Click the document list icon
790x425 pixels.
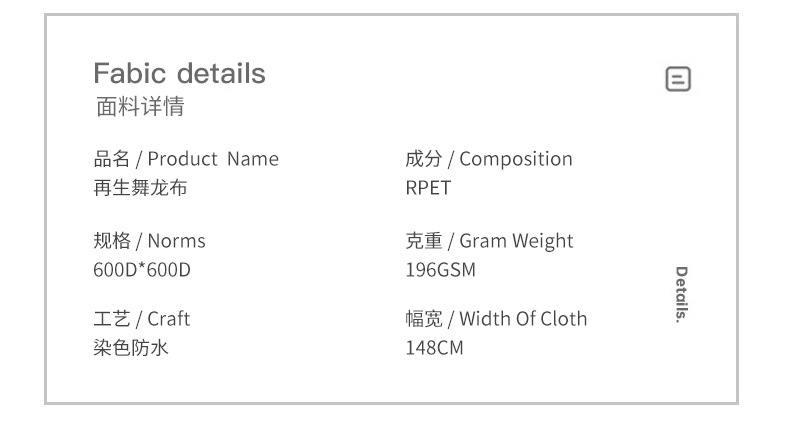[x=678, y=78]
